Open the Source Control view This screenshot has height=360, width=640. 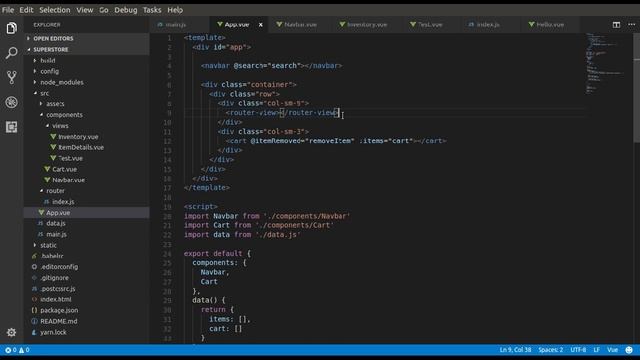11,77
